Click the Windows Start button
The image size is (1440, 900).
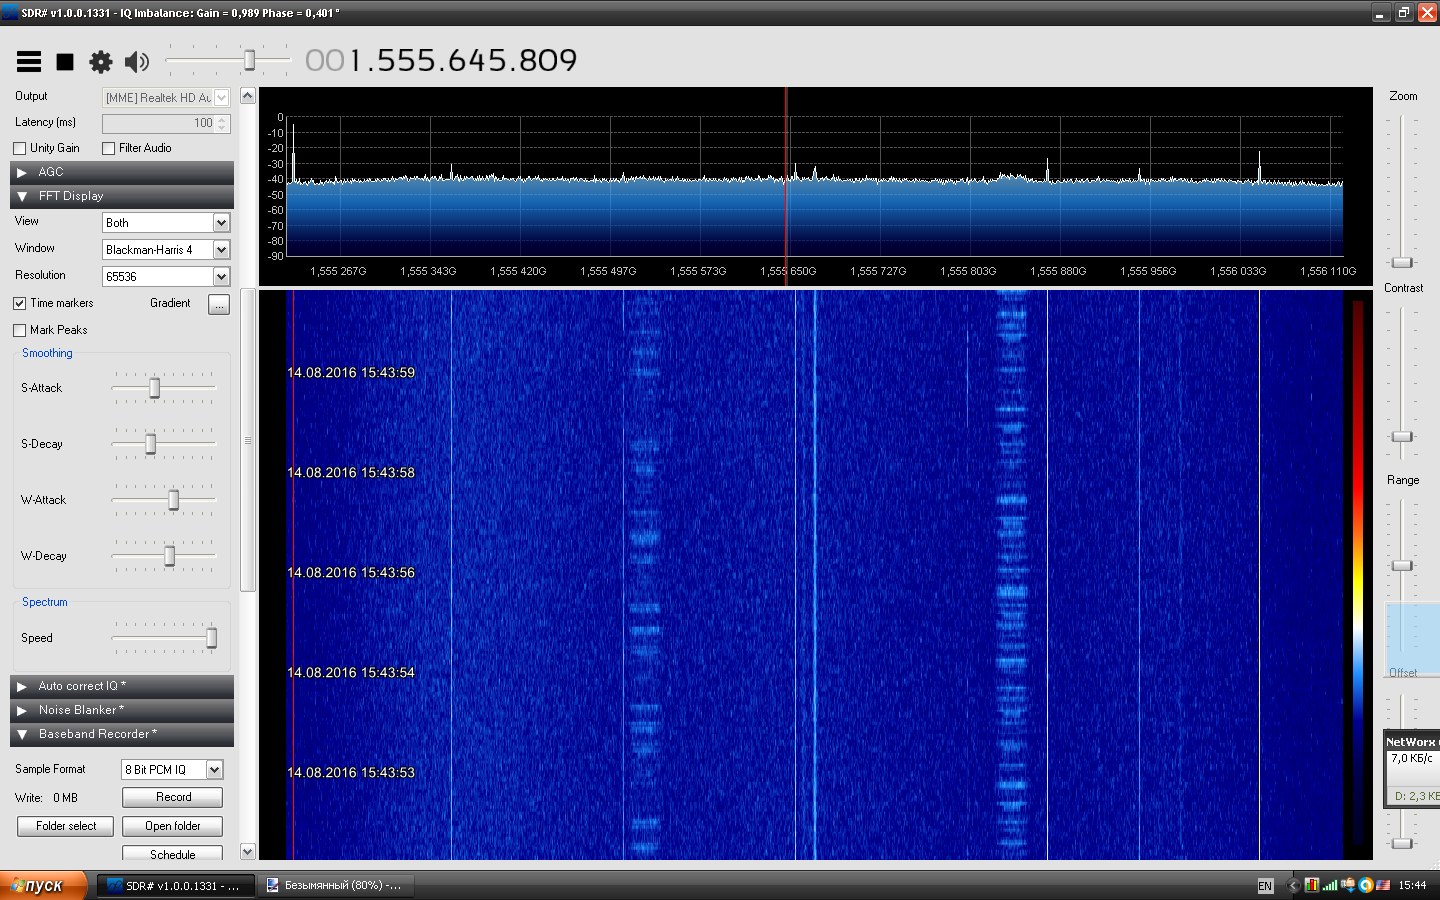(x=43, y=885)
